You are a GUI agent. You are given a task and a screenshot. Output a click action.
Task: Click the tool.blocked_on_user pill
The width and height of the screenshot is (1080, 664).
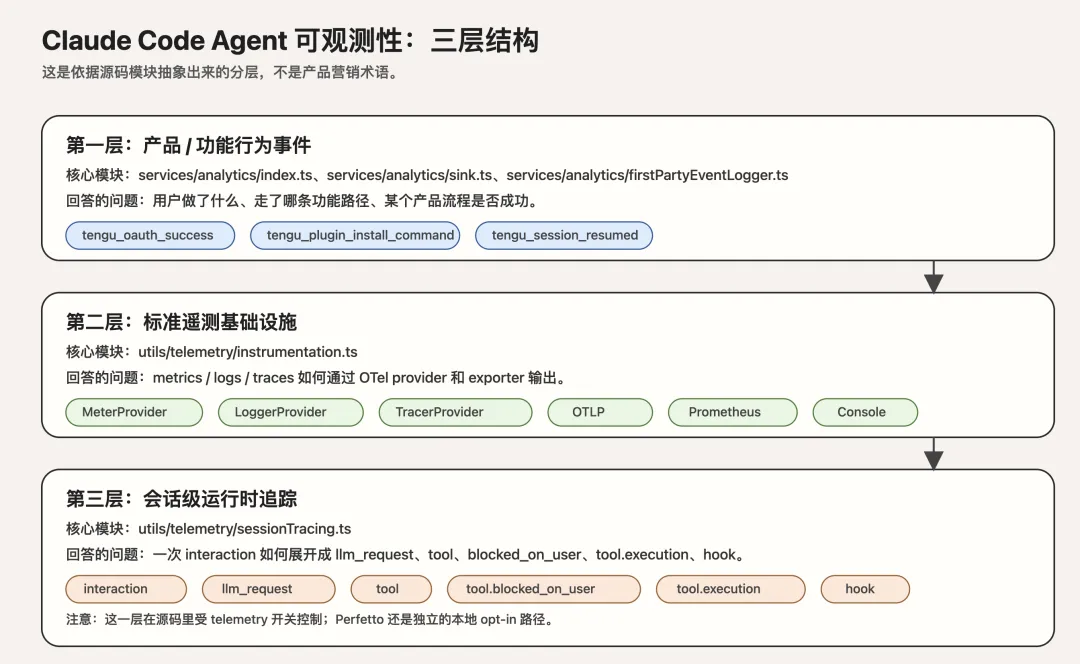coord(543,589)
